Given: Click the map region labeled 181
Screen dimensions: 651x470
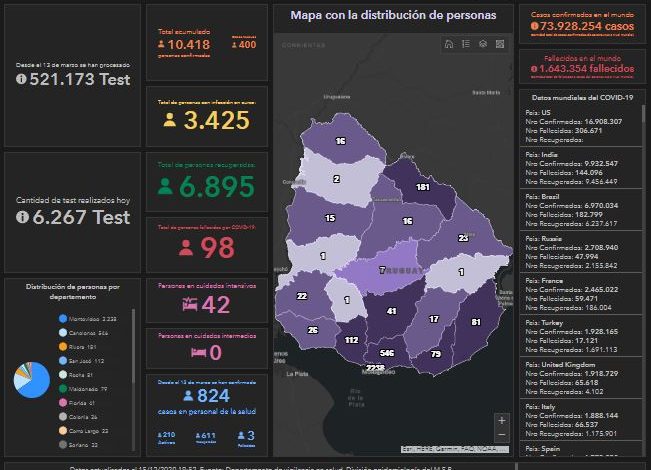Looking at the screenshot, I should [422, 187].
